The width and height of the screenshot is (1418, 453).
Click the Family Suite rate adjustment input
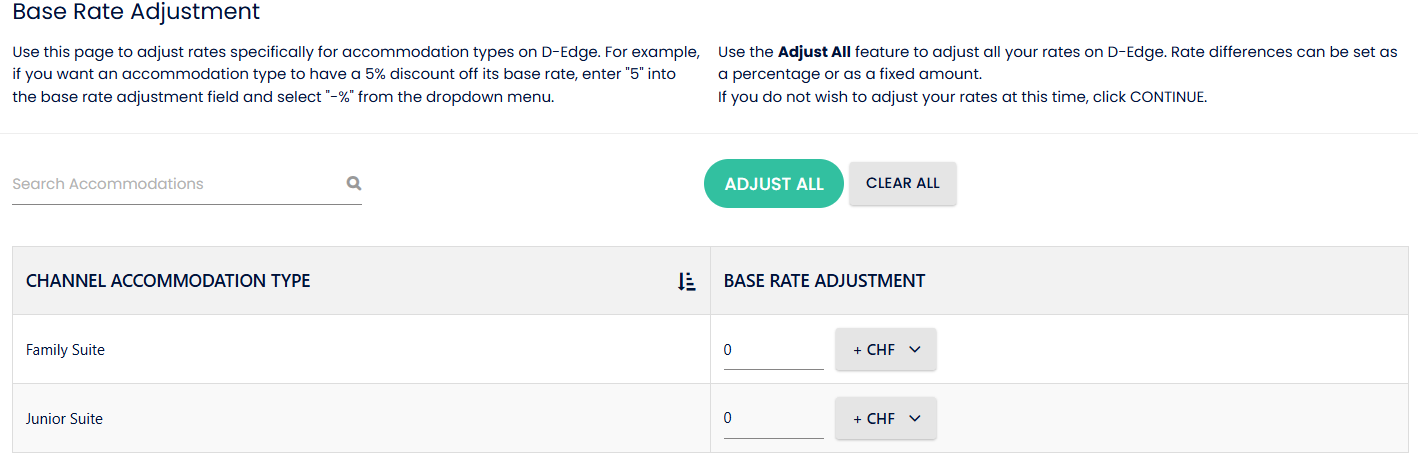tap(773, 350)
